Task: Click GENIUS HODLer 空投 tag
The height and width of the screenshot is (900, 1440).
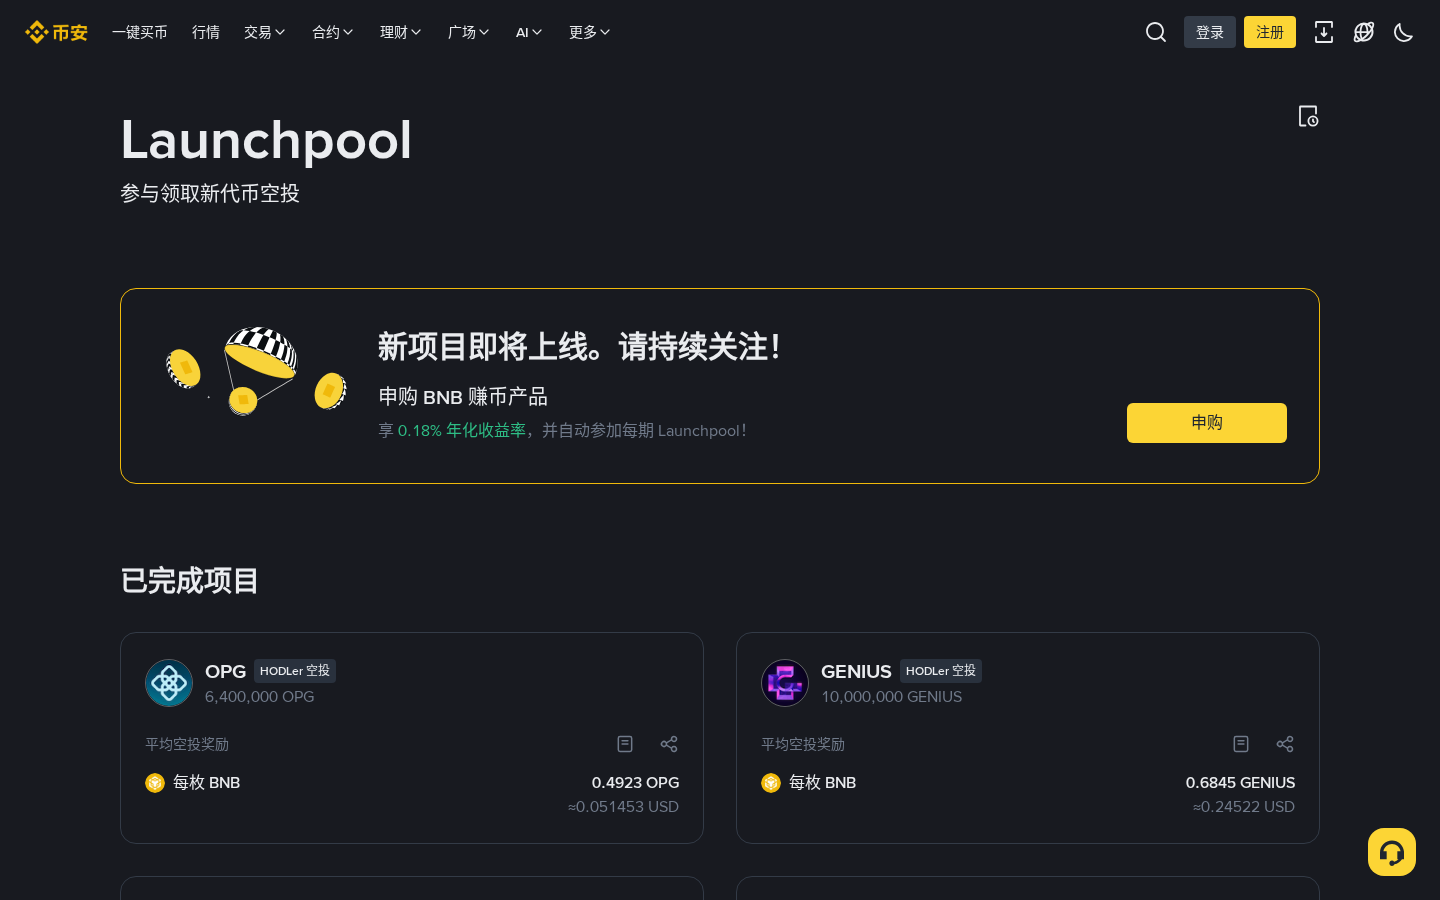Action: [x=941, y=671]
